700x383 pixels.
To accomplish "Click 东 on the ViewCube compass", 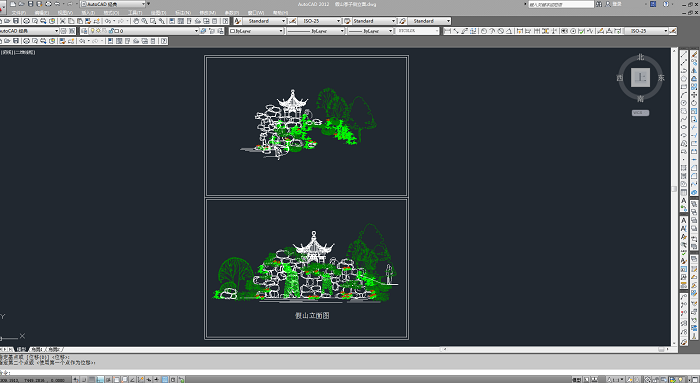I will click(661, 78).
